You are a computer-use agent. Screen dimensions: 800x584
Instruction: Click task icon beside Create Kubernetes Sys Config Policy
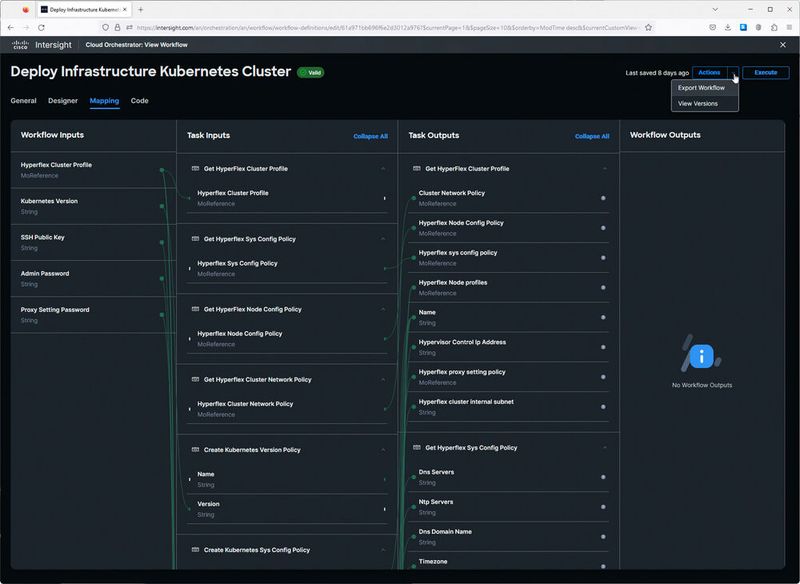tap(195, 550)
